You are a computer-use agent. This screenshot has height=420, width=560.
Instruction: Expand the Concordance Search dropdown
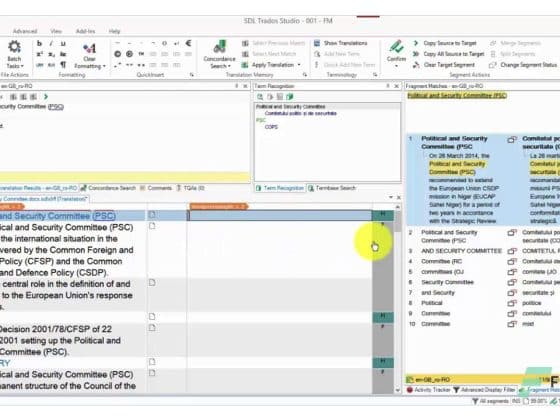(x=229, y=66)
